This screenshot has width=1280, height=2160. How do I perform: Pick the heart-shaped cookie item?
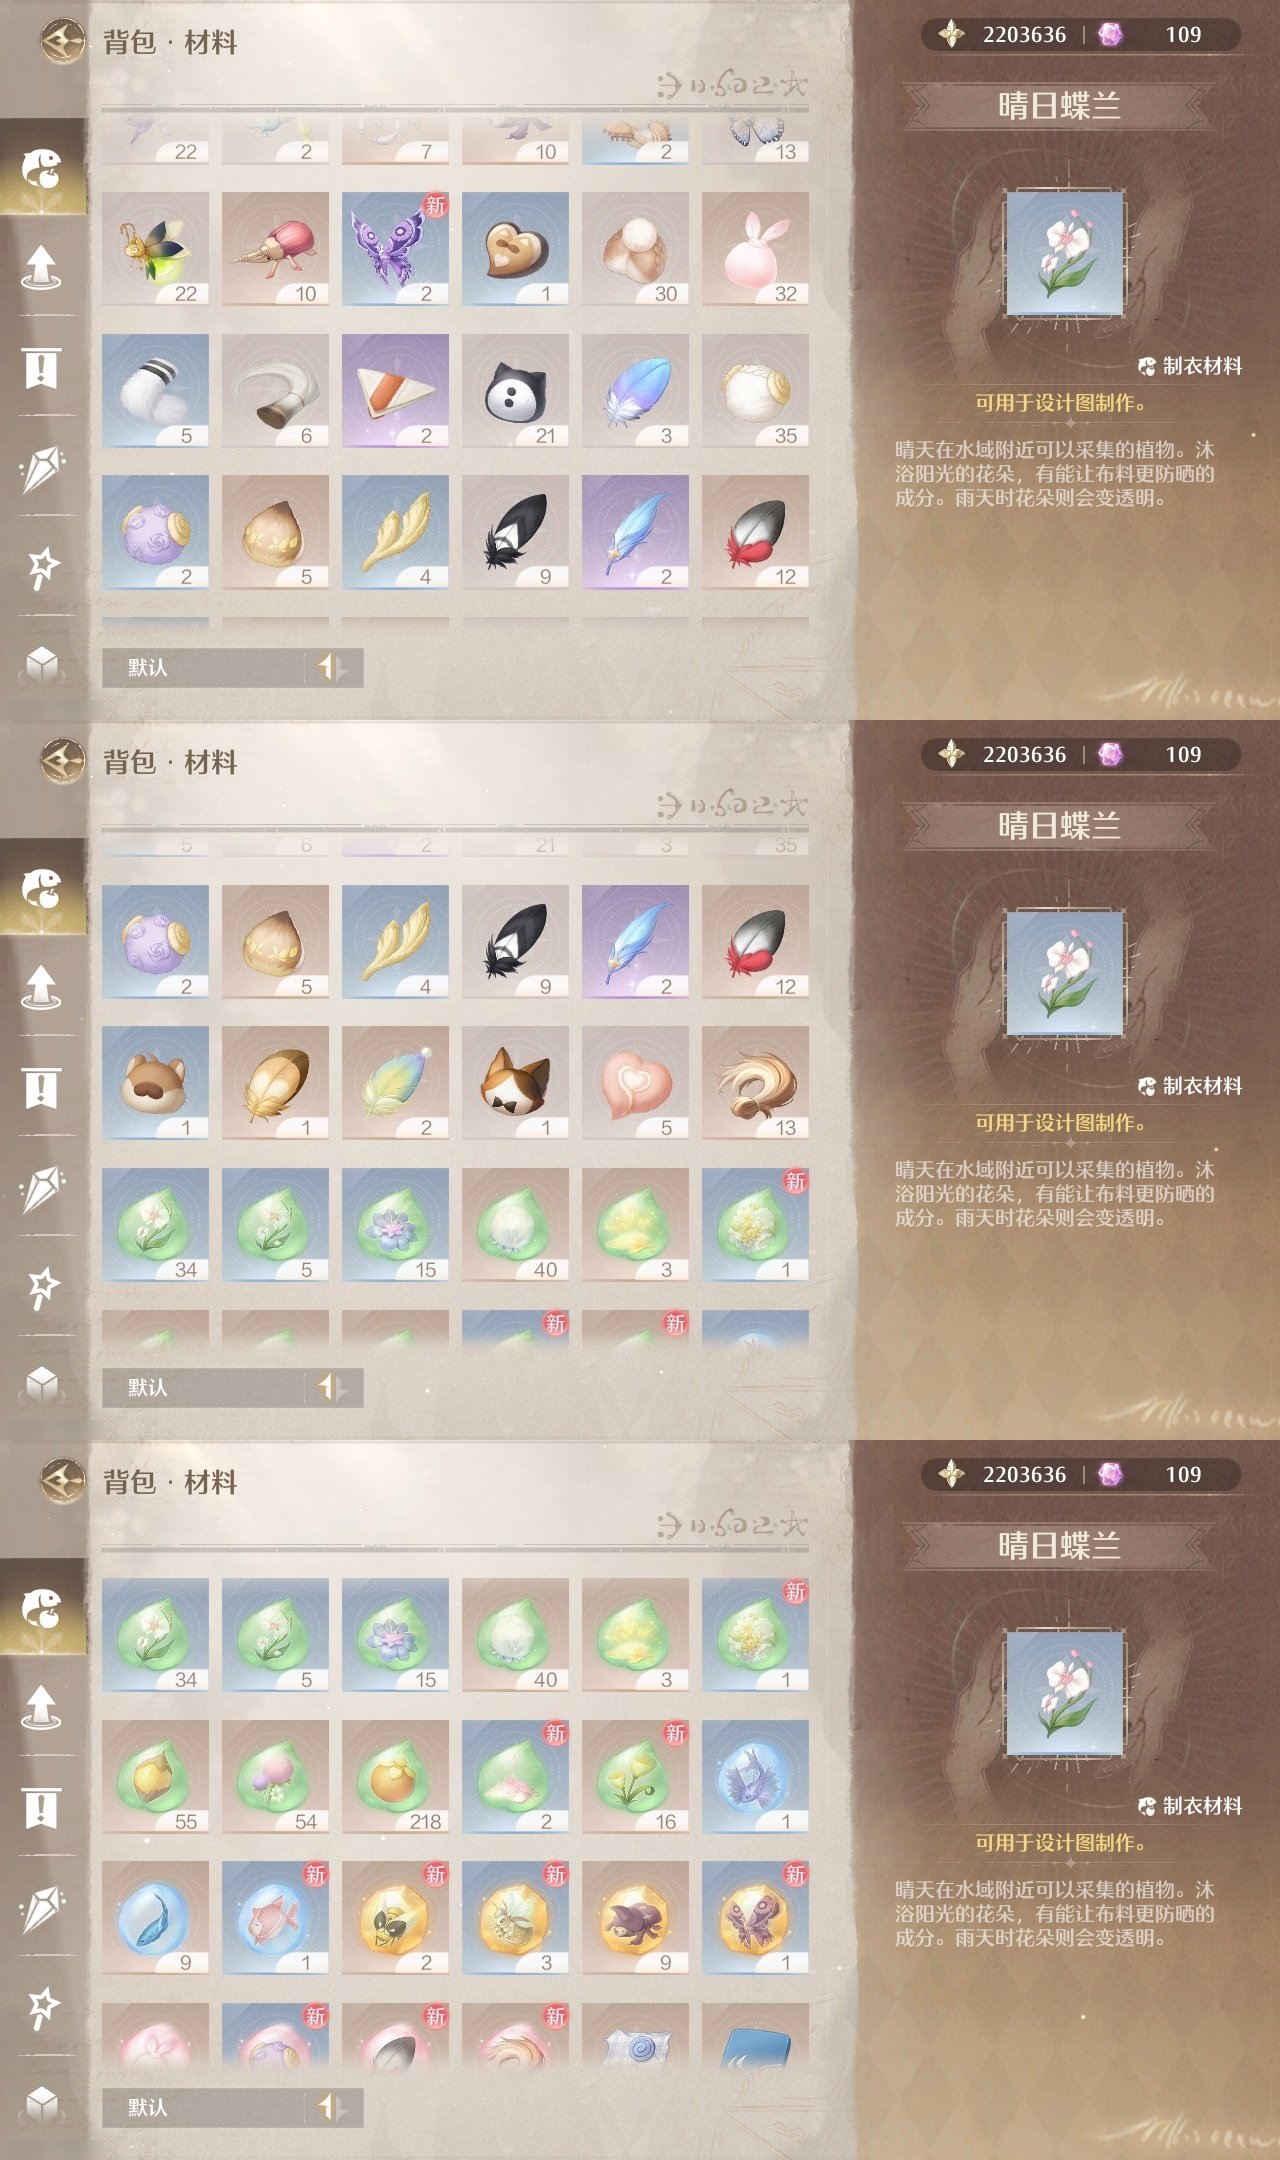[515, 249]
